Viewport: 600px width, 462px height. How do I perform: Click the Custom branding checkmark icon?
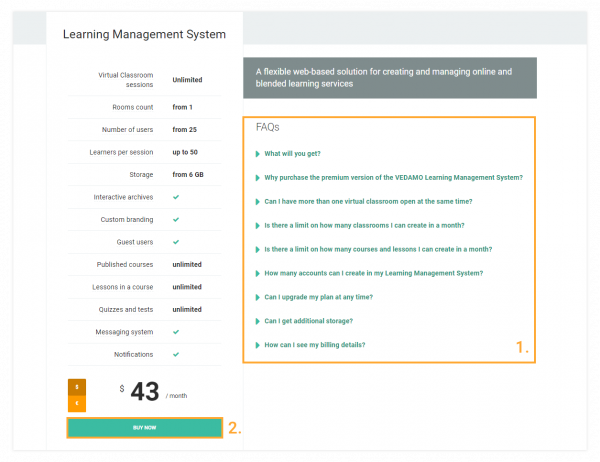[x=176, y=220]
